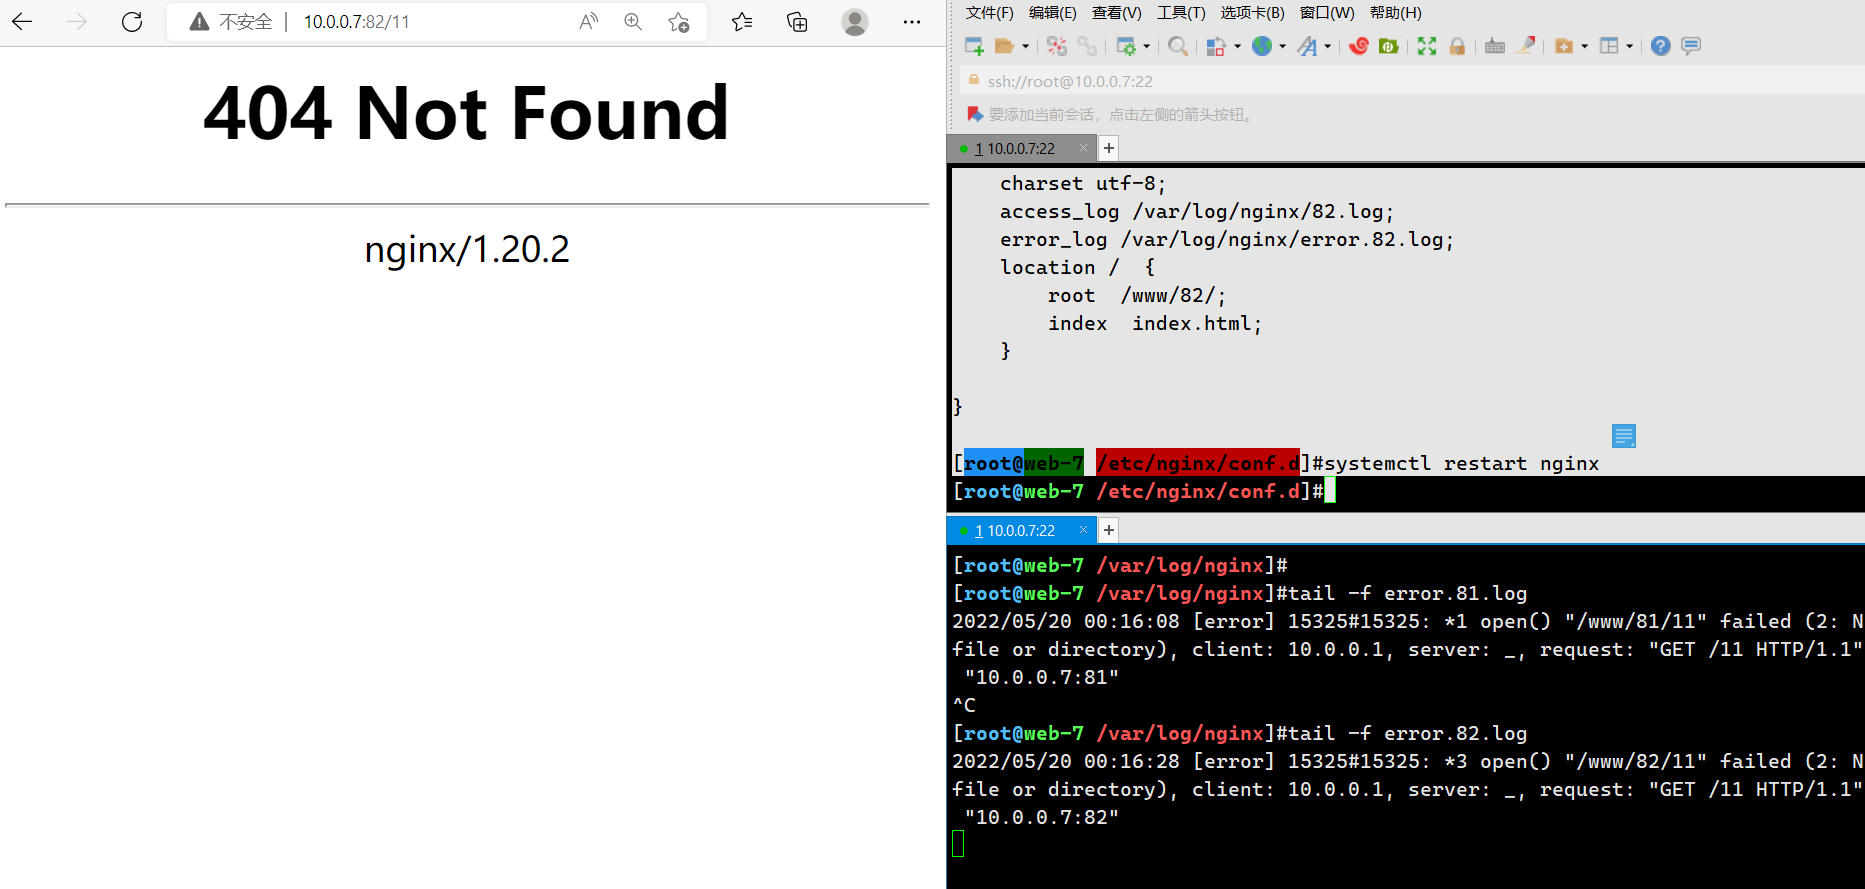Viewport: 1865px width, 889px height.
Task: Open the 工具(T) menu in Xshell
Action: pyautogui.click(x=1181, y=13)
